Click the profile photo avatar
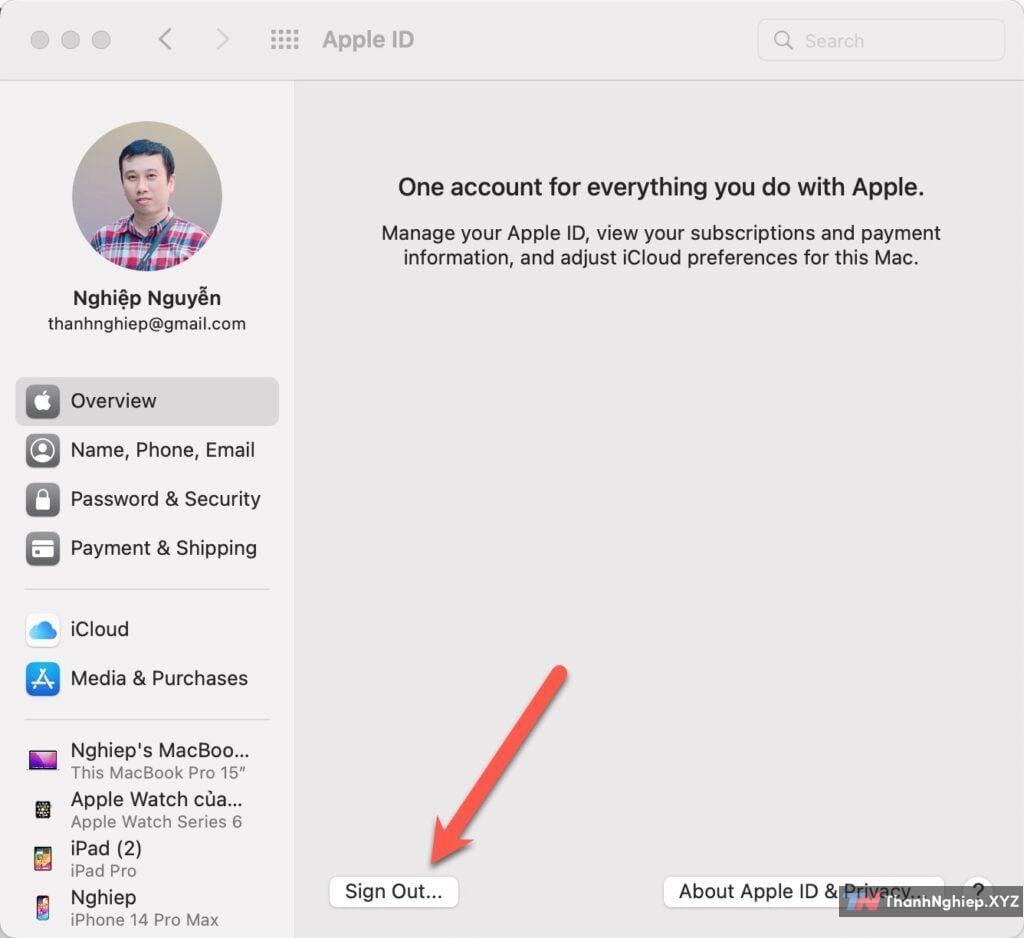1024x938 pixels. point(147,196)
